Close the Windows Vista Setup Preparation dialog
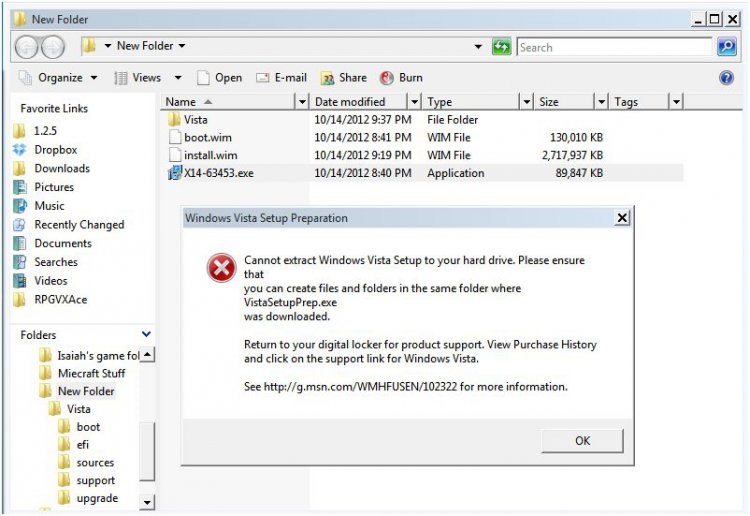This screenshot has width=750, height=516. pos(622,218)
